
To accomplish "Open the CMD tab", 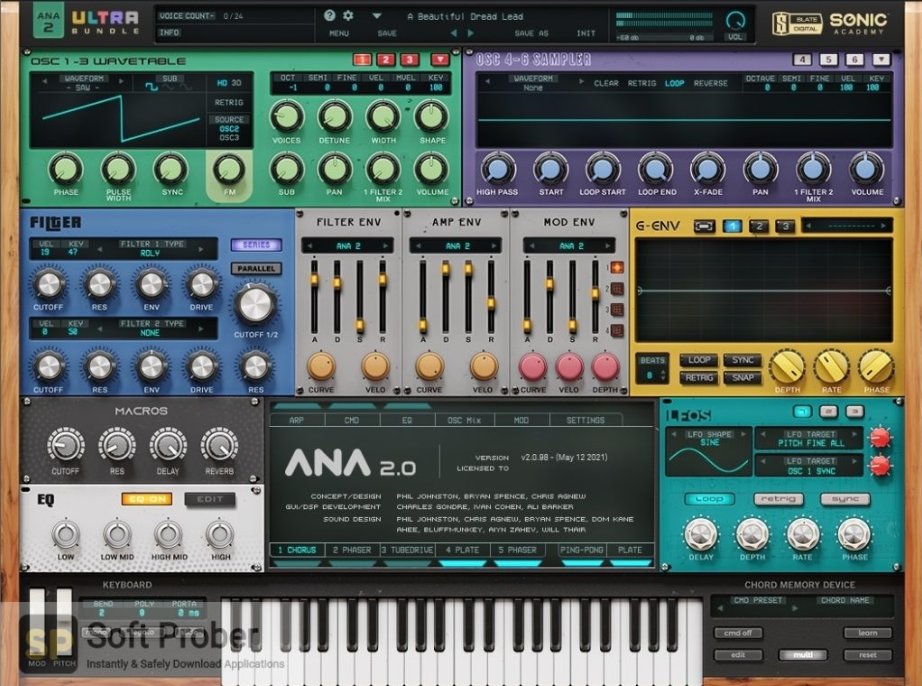I will point(351,420).
